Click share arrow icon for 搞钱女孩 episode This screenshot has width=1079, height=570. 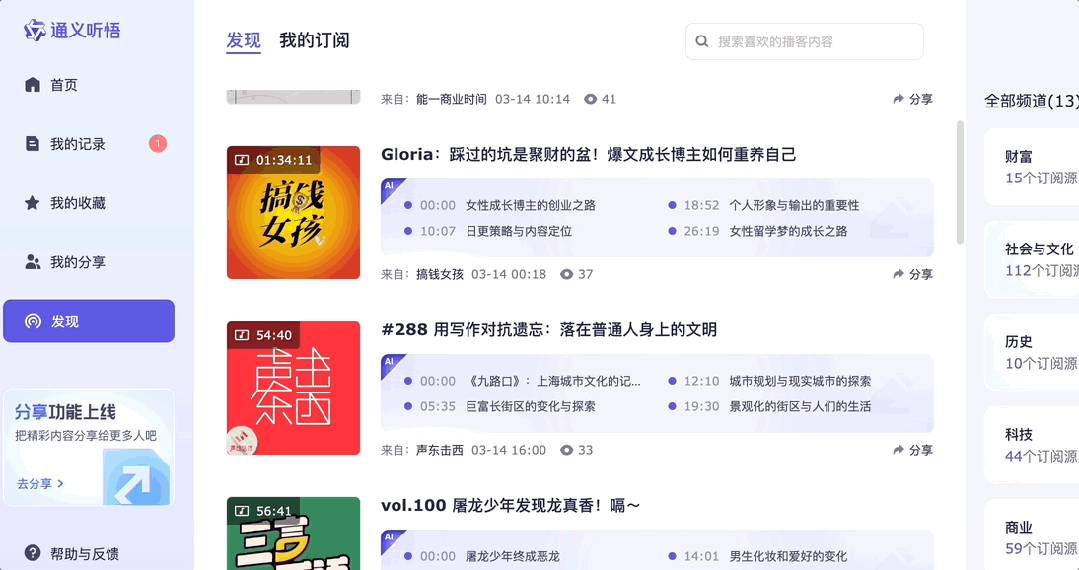coord(898,274)
